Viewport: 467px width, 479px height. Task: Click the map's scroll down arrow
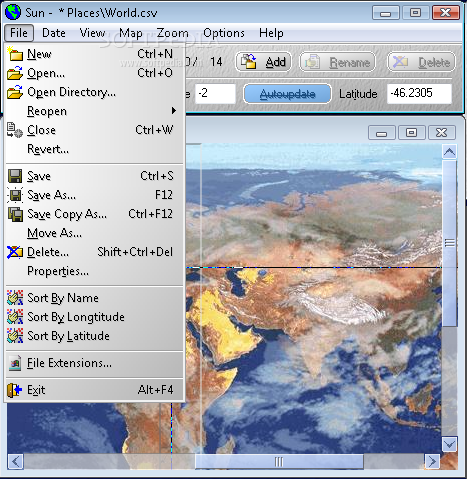449,444
